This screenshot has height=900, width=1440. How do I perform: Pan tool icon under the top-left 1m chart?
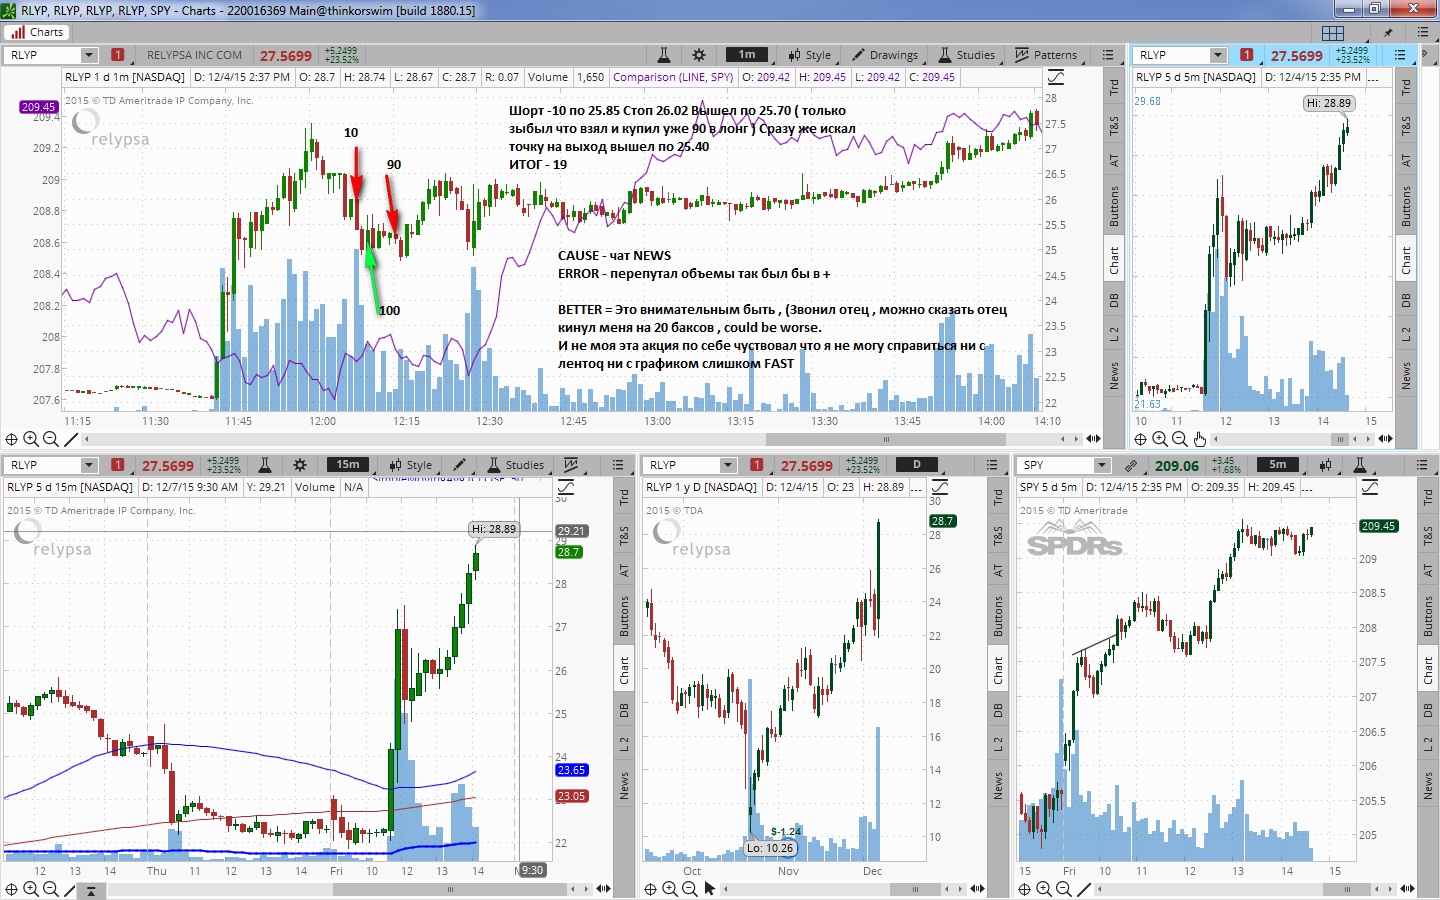[12, 439]
